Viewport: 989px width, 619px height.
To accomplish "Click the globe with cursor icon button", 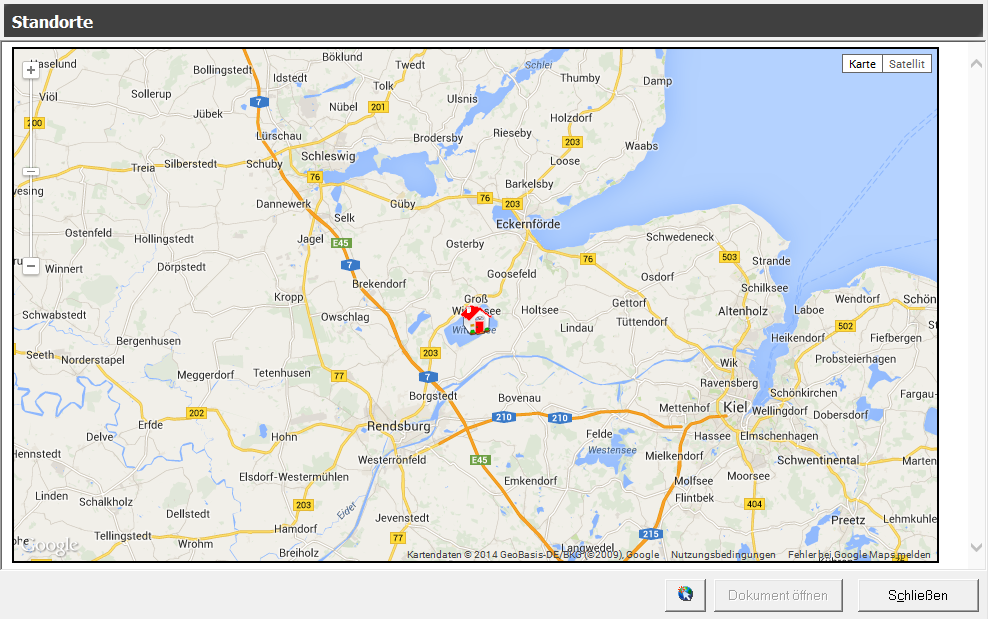I will pos(685,595).
